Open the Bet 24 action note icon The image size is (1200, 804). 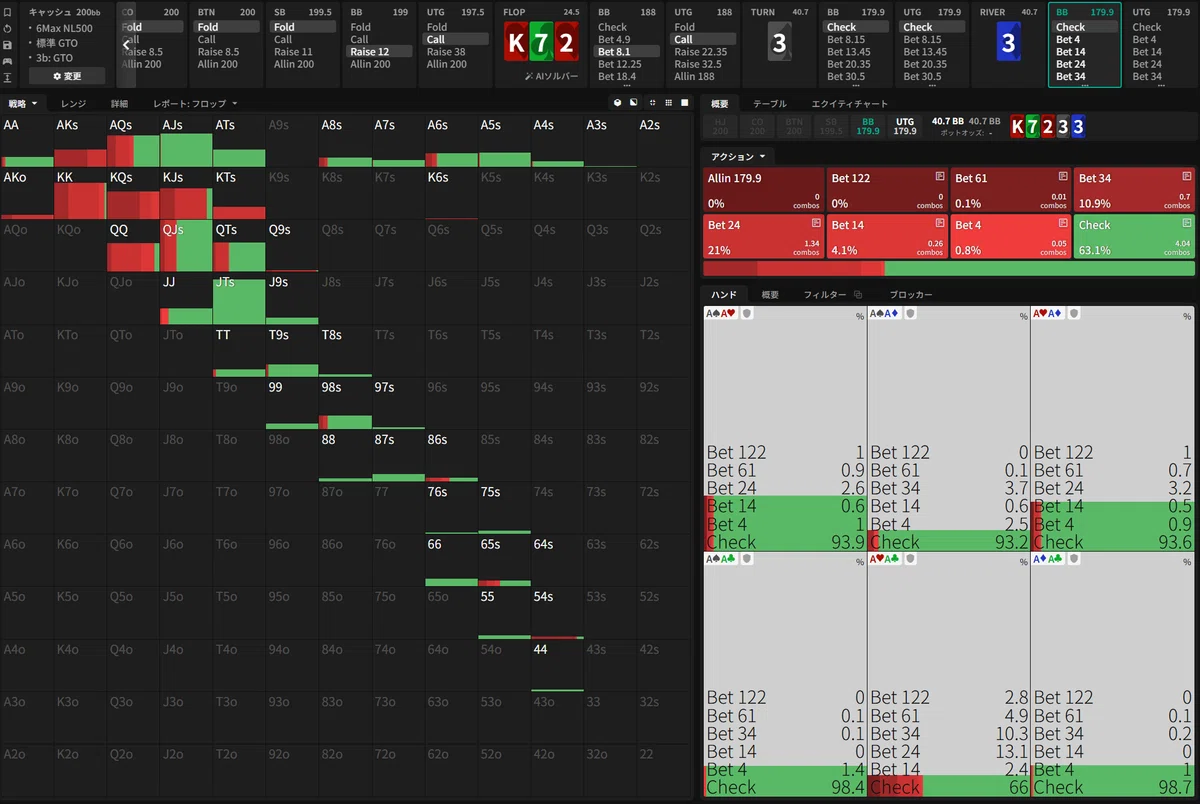click(816, 223)
